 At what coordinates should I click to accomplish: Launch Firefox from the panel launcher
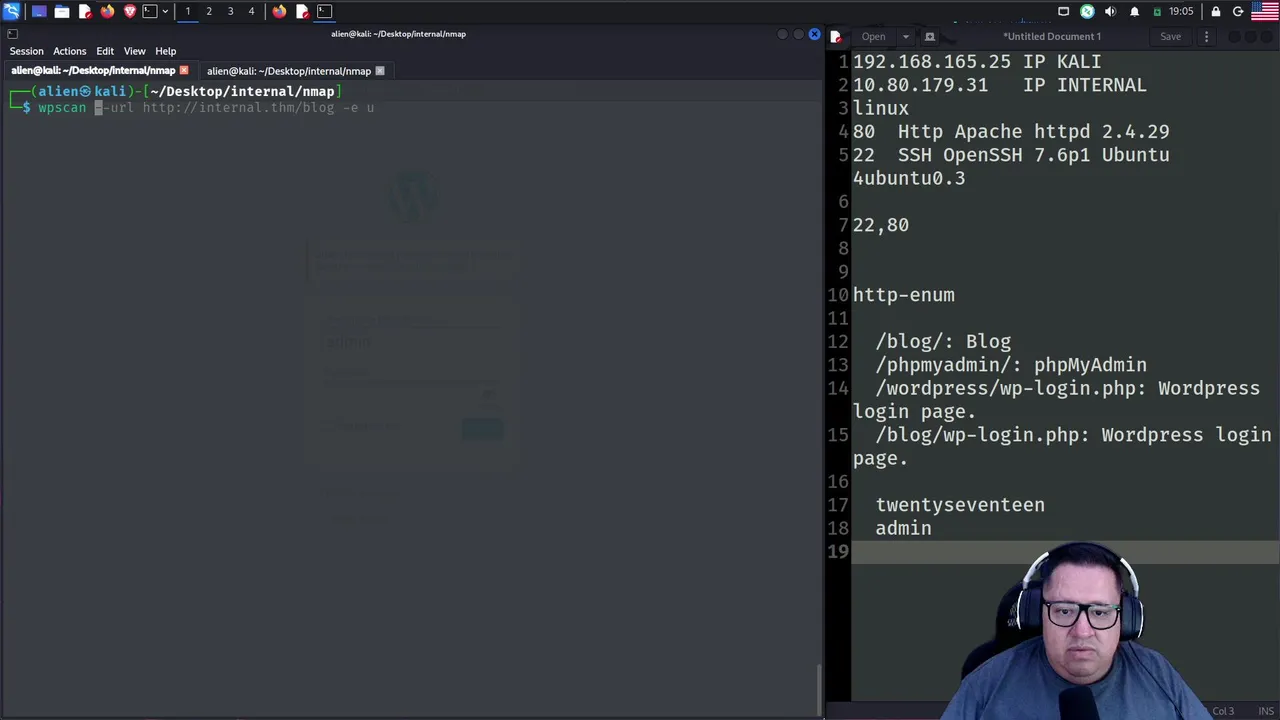[x=107, y=11]
